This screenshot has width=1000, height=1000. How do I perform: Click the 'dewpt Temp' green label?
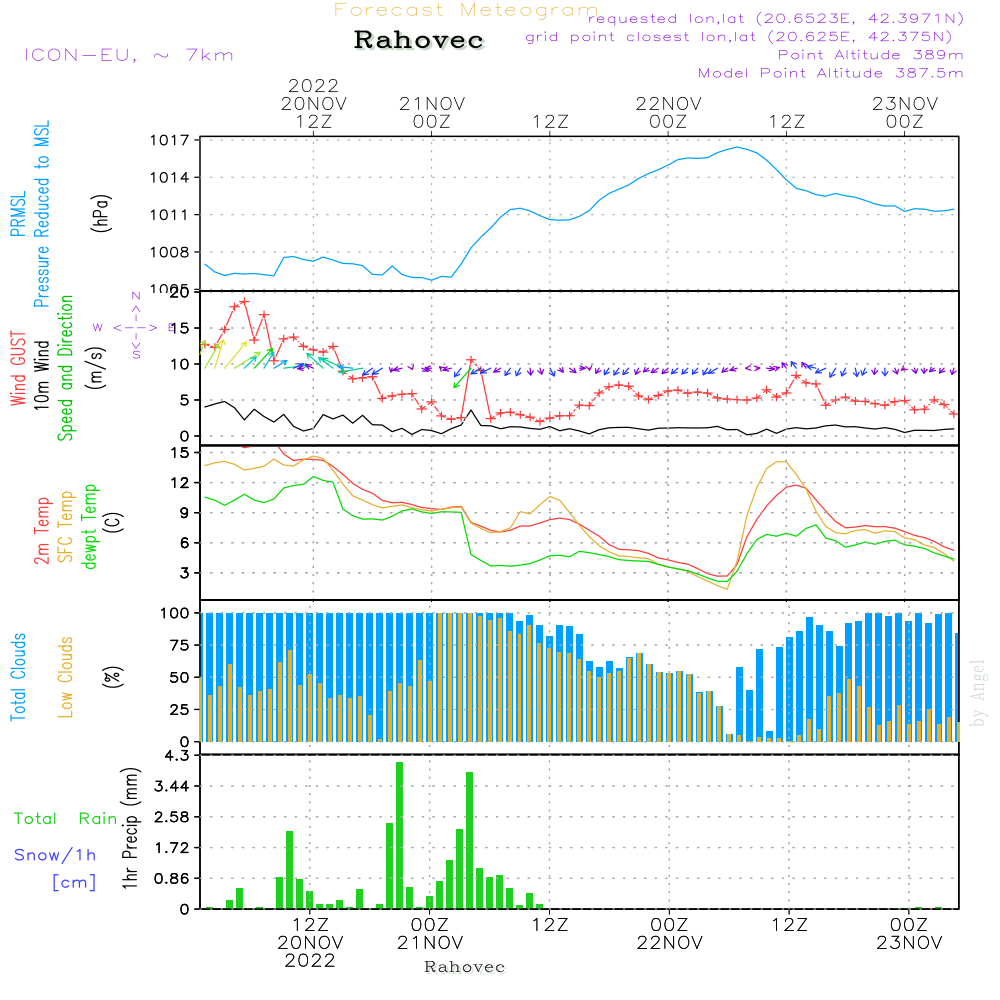pyautogui.click(x=89, y=526)
